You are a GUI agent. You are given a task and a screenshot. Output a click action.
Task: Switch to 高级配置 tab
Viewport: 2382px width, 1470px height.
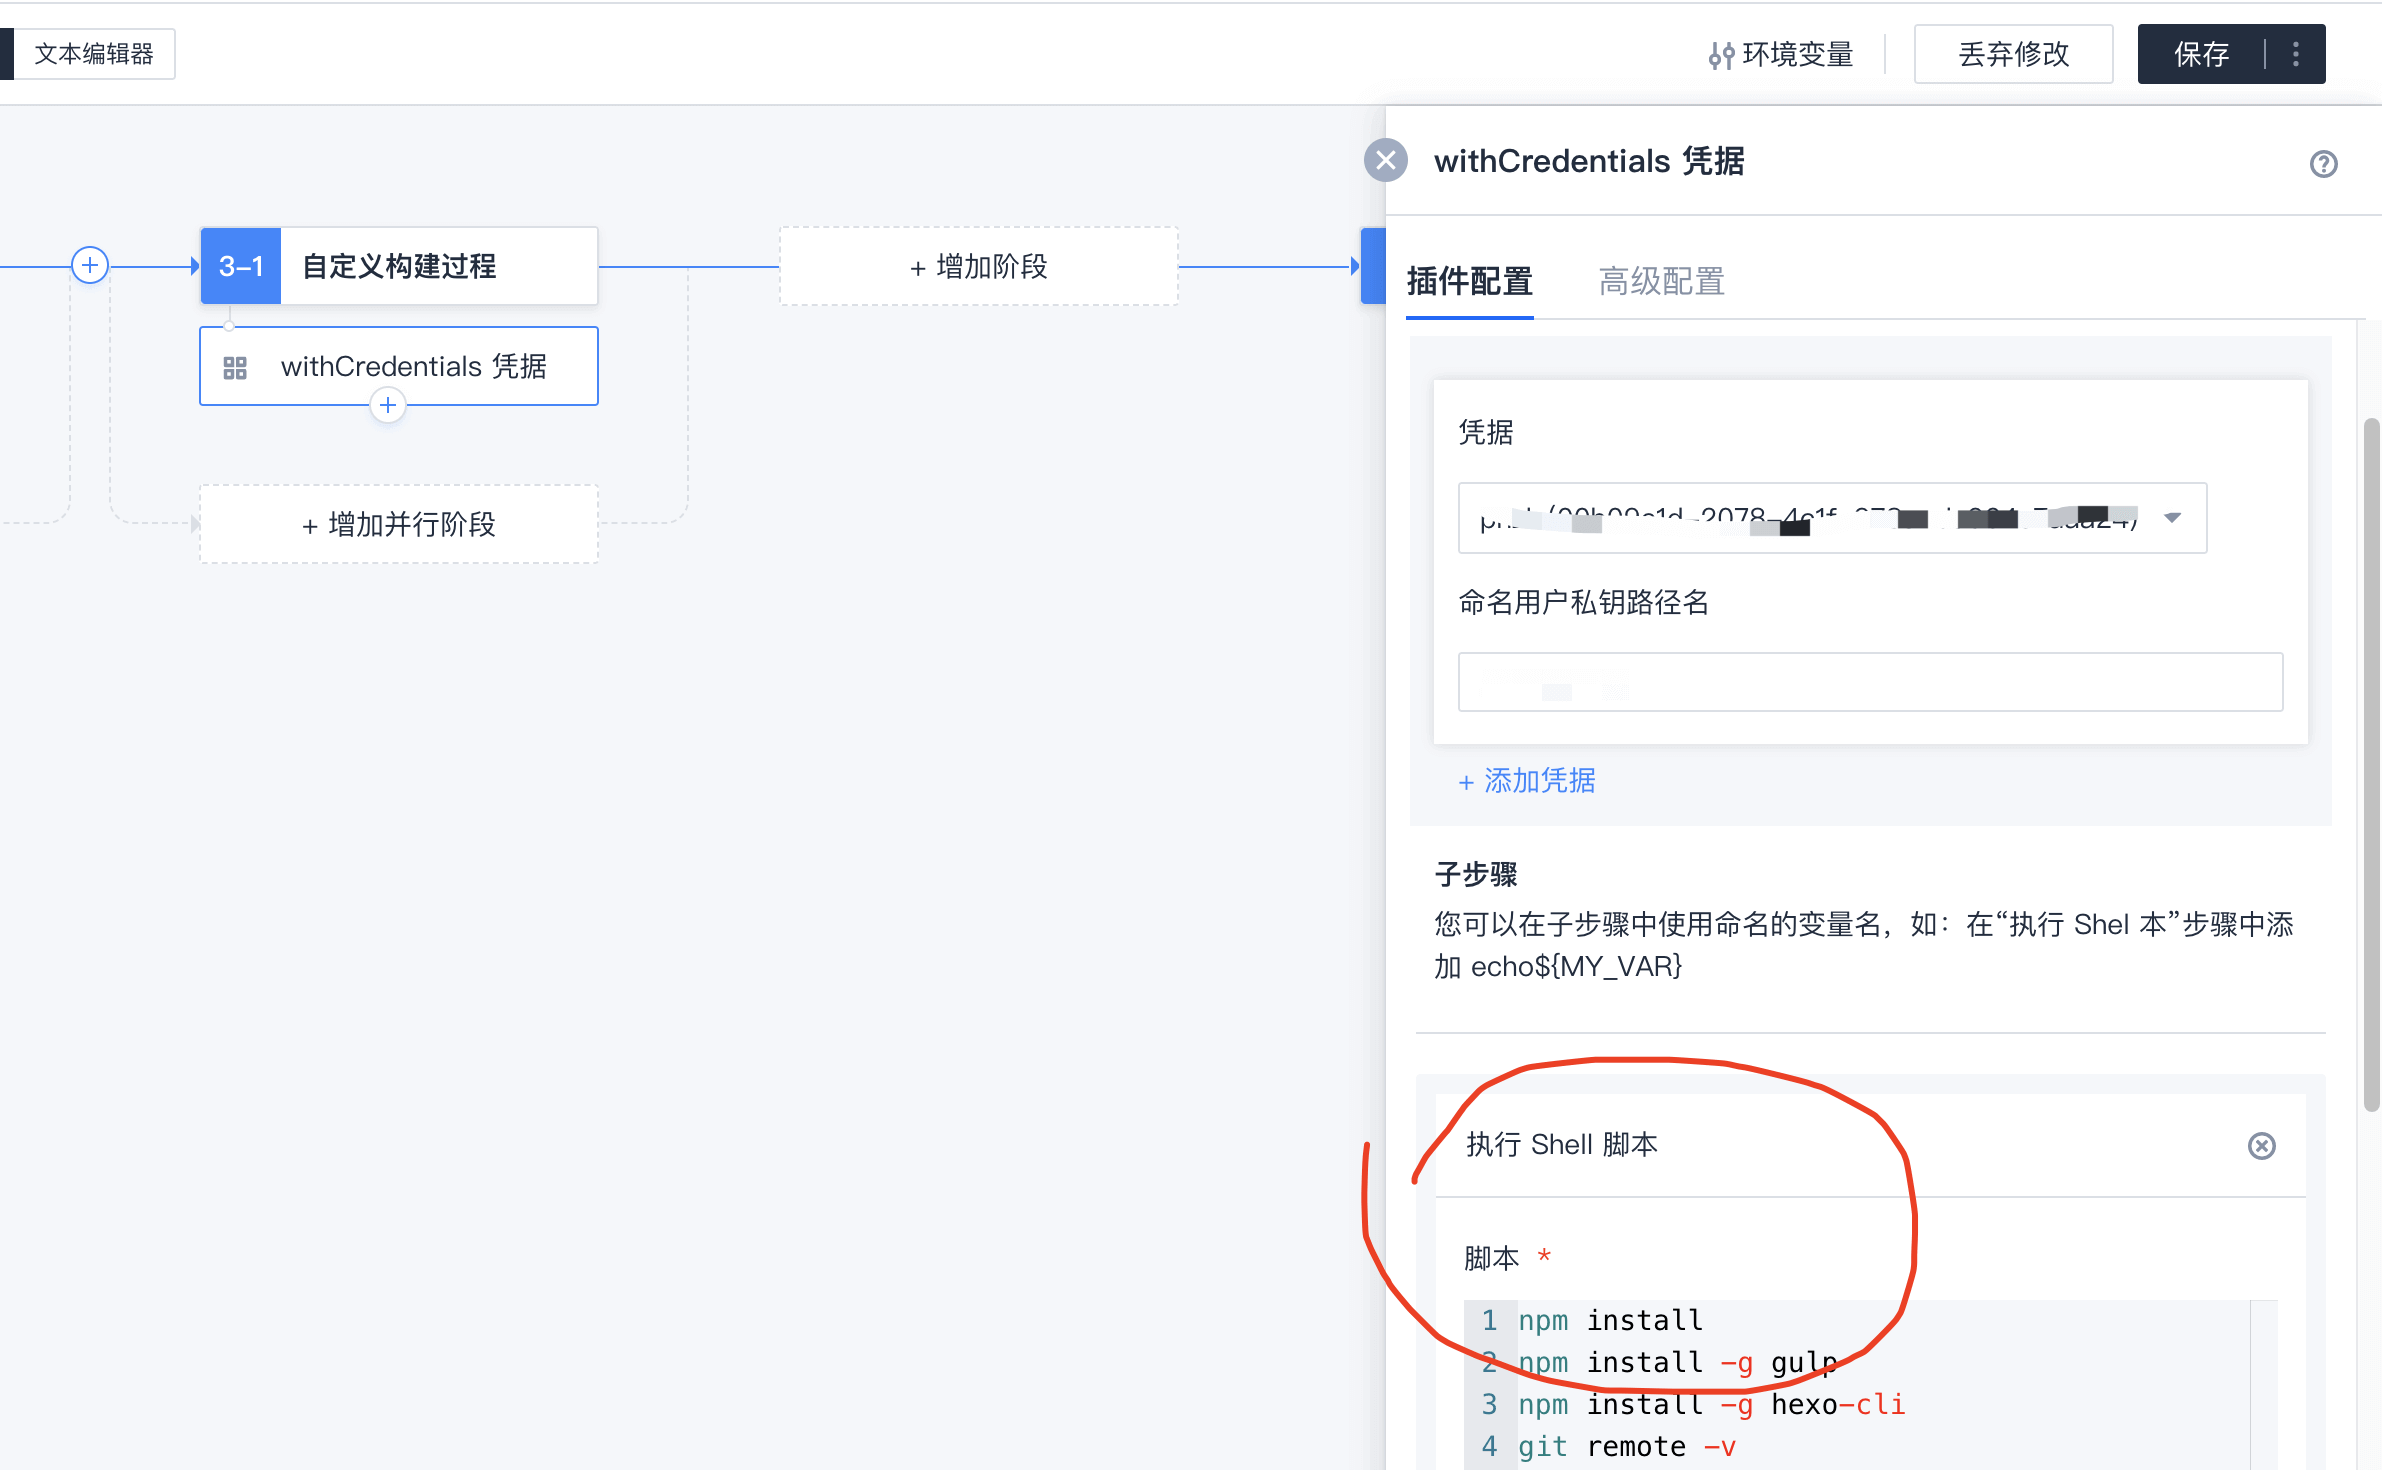point(1661,281)
